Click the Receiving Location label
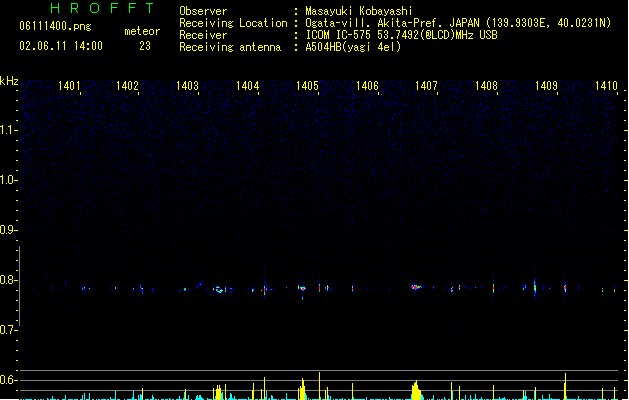 233,23
